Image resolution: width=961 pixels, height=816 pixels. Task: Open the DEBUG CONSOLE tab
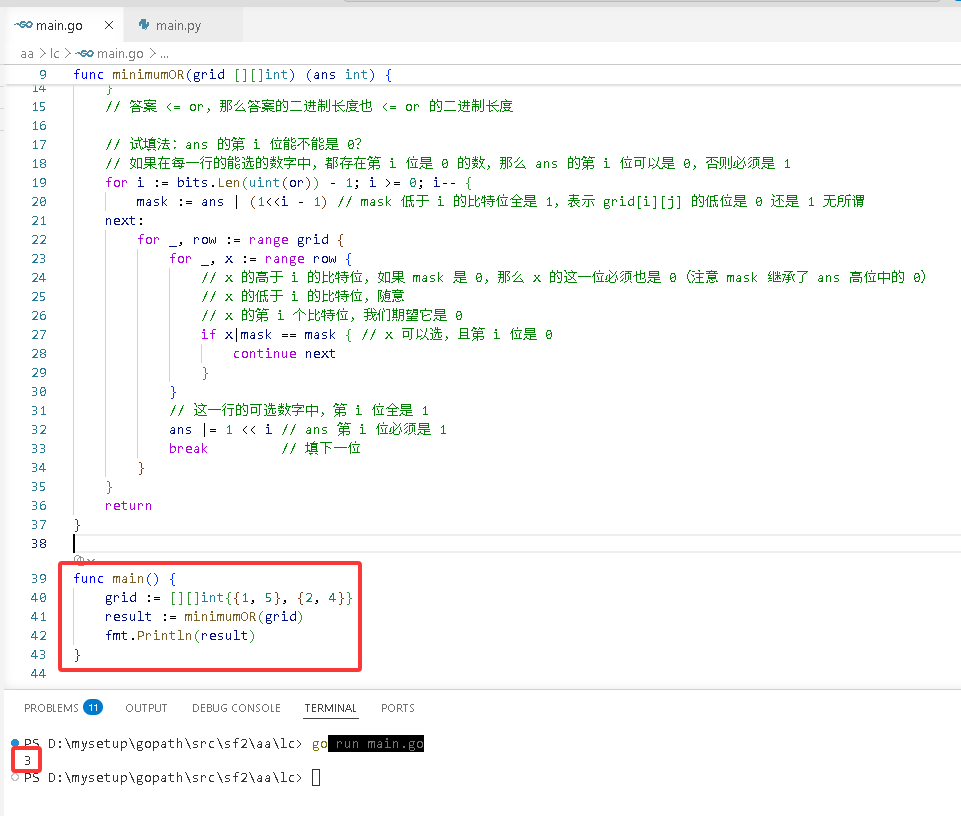[236, 708]
